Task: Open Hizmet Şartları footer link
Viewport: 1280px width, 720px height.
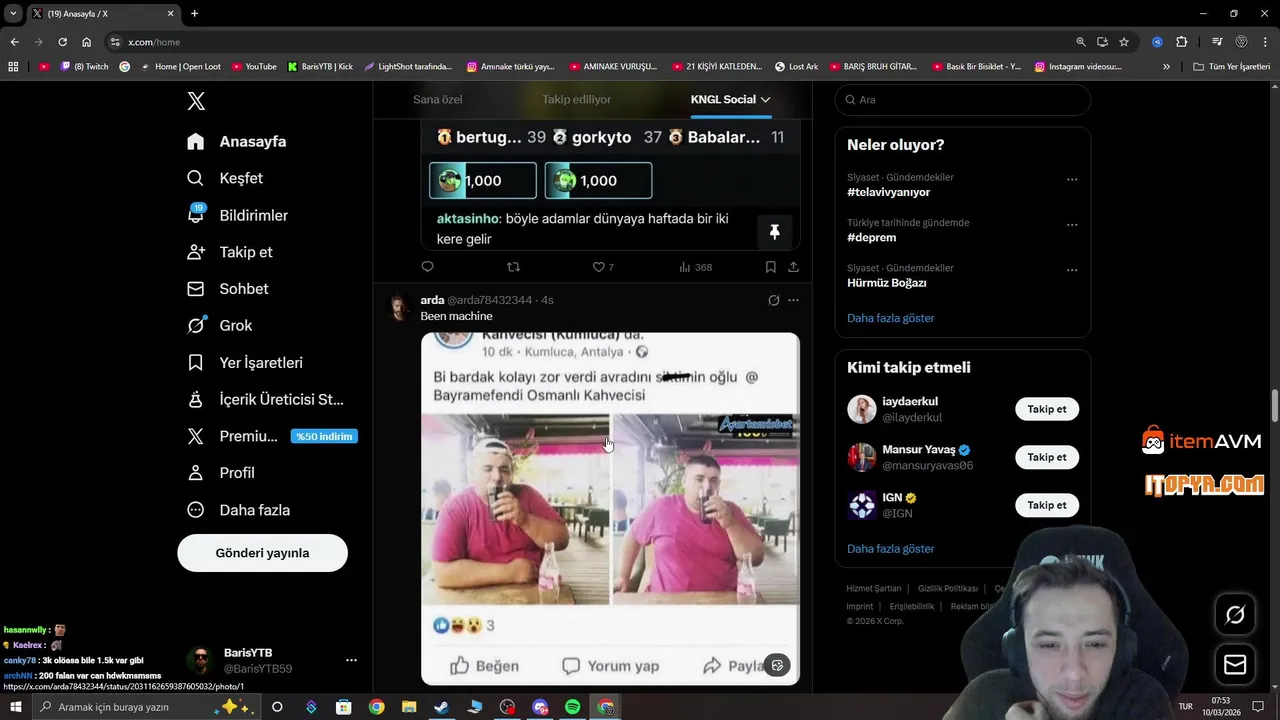Action: click(874, 589)
